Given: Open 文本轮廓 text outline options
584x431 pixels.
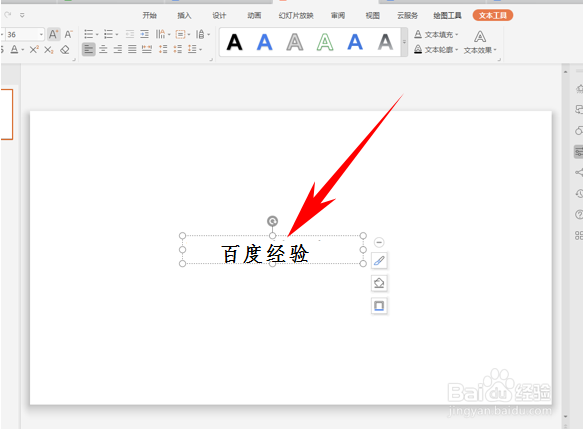Looking at the screenshot, I should [436, 49].
